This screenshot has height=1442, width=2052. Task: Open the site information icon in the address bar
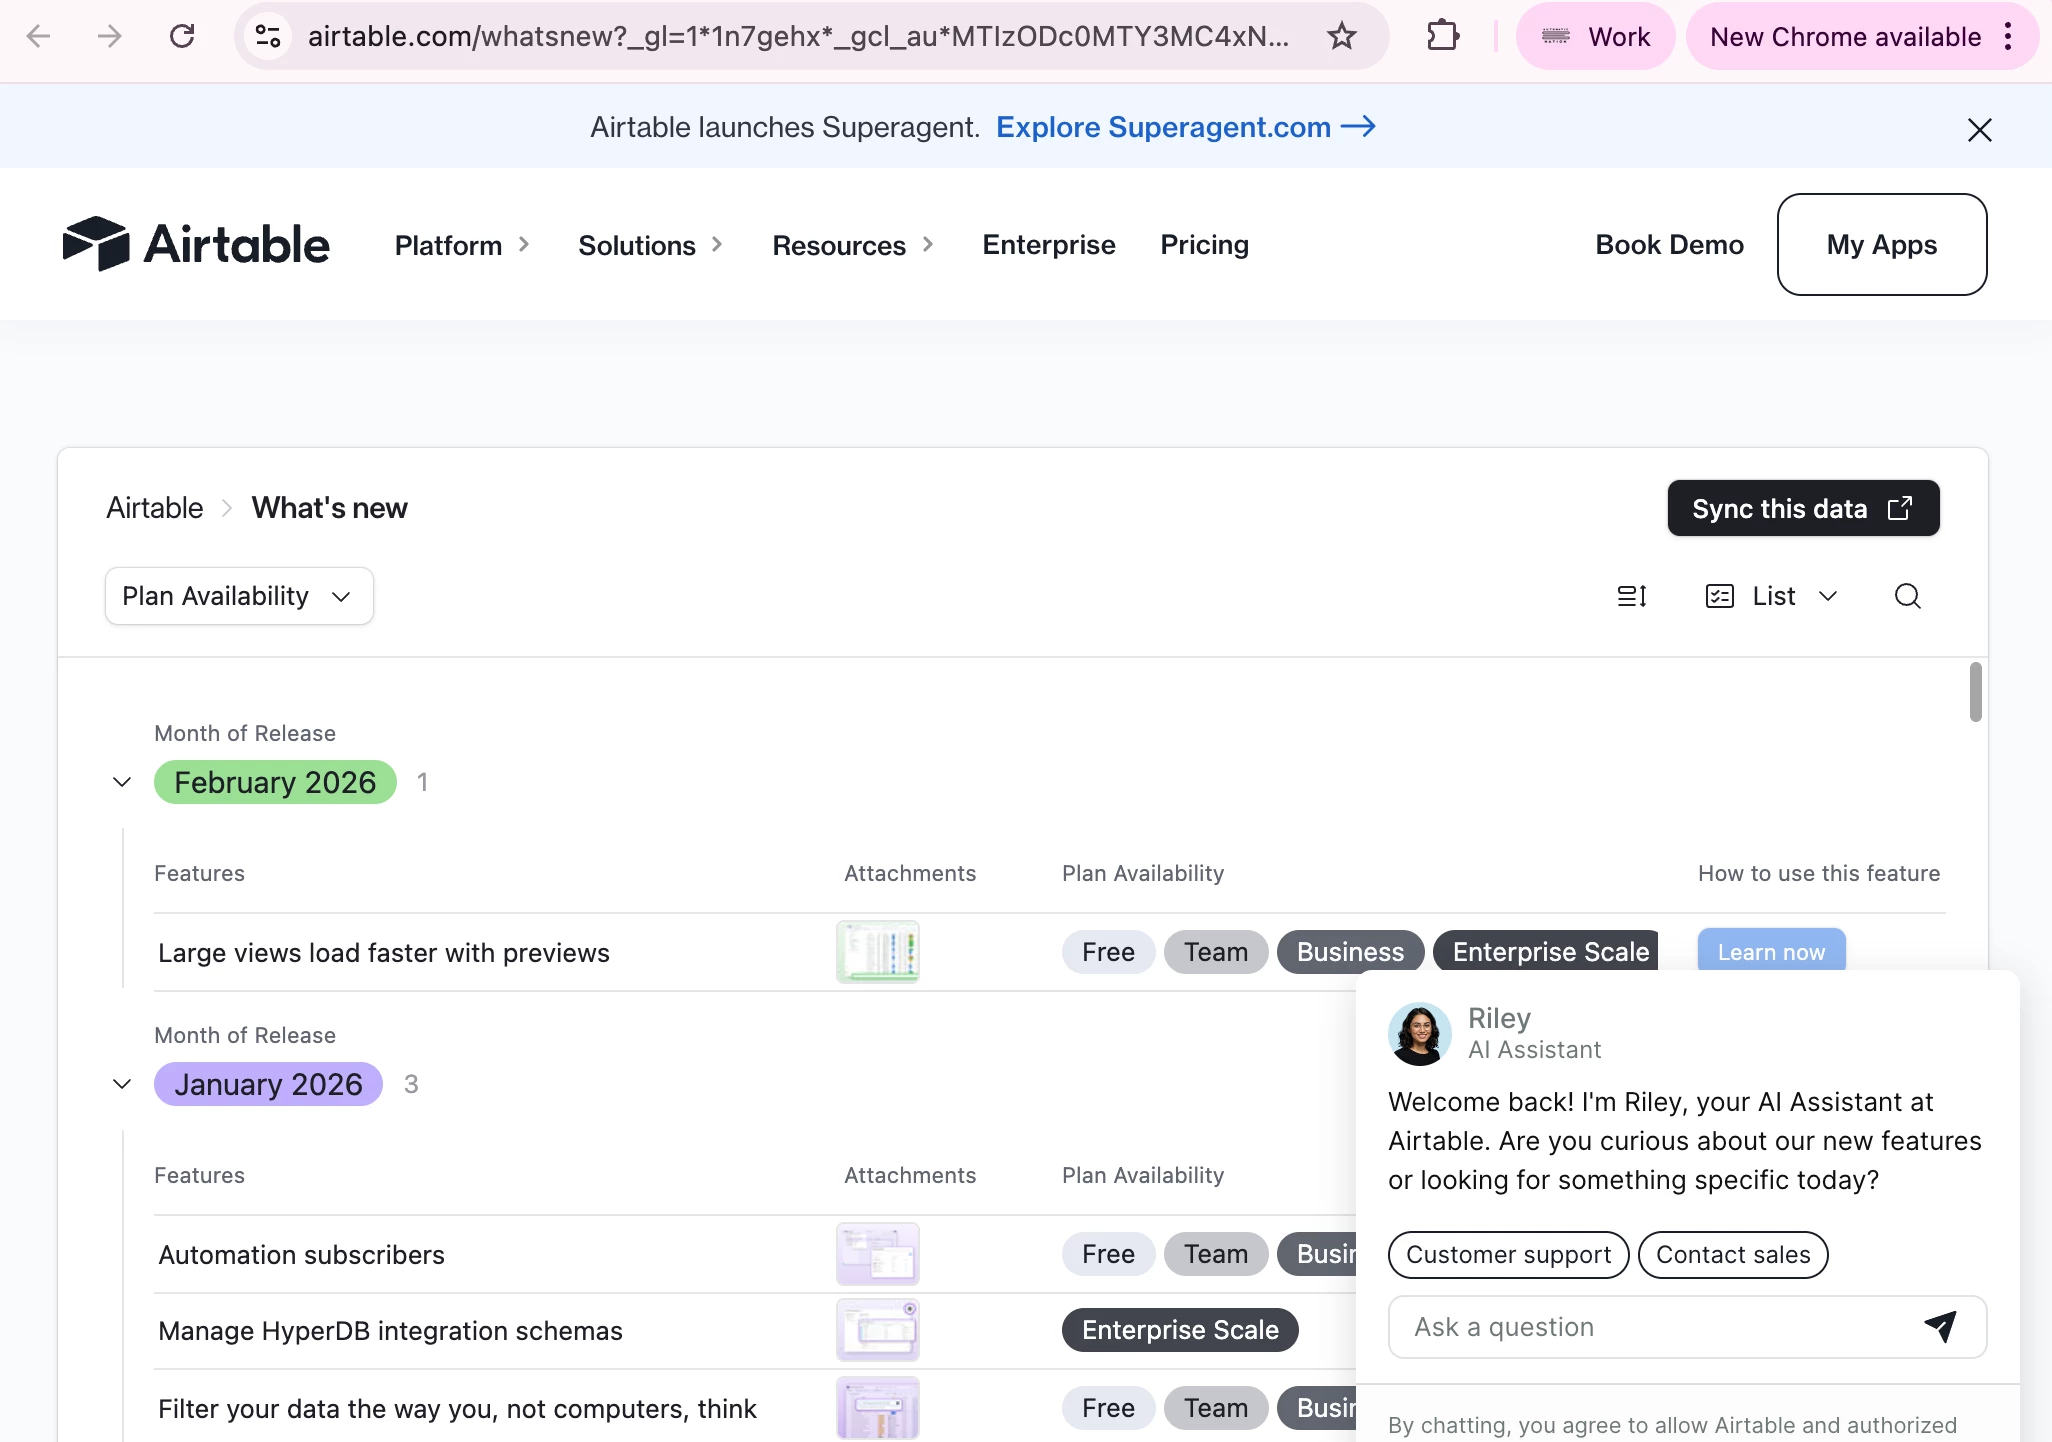coord(268,37)
